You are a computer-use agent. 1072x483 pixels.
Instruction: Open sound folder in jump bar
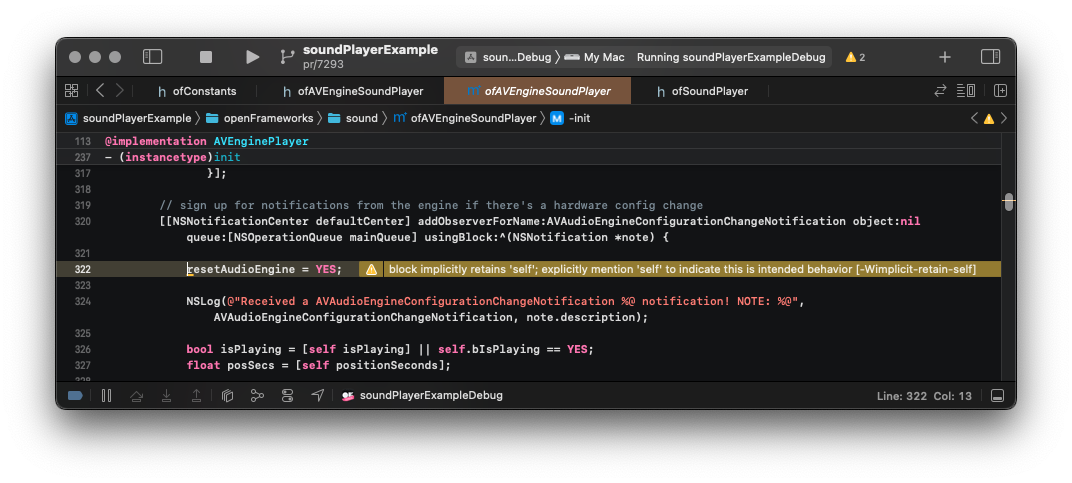click(352, 118)
